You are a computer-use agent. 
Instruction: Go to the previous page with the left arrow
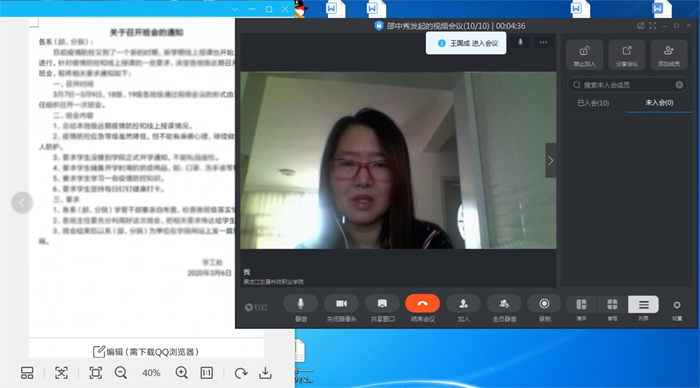point(22,203)
